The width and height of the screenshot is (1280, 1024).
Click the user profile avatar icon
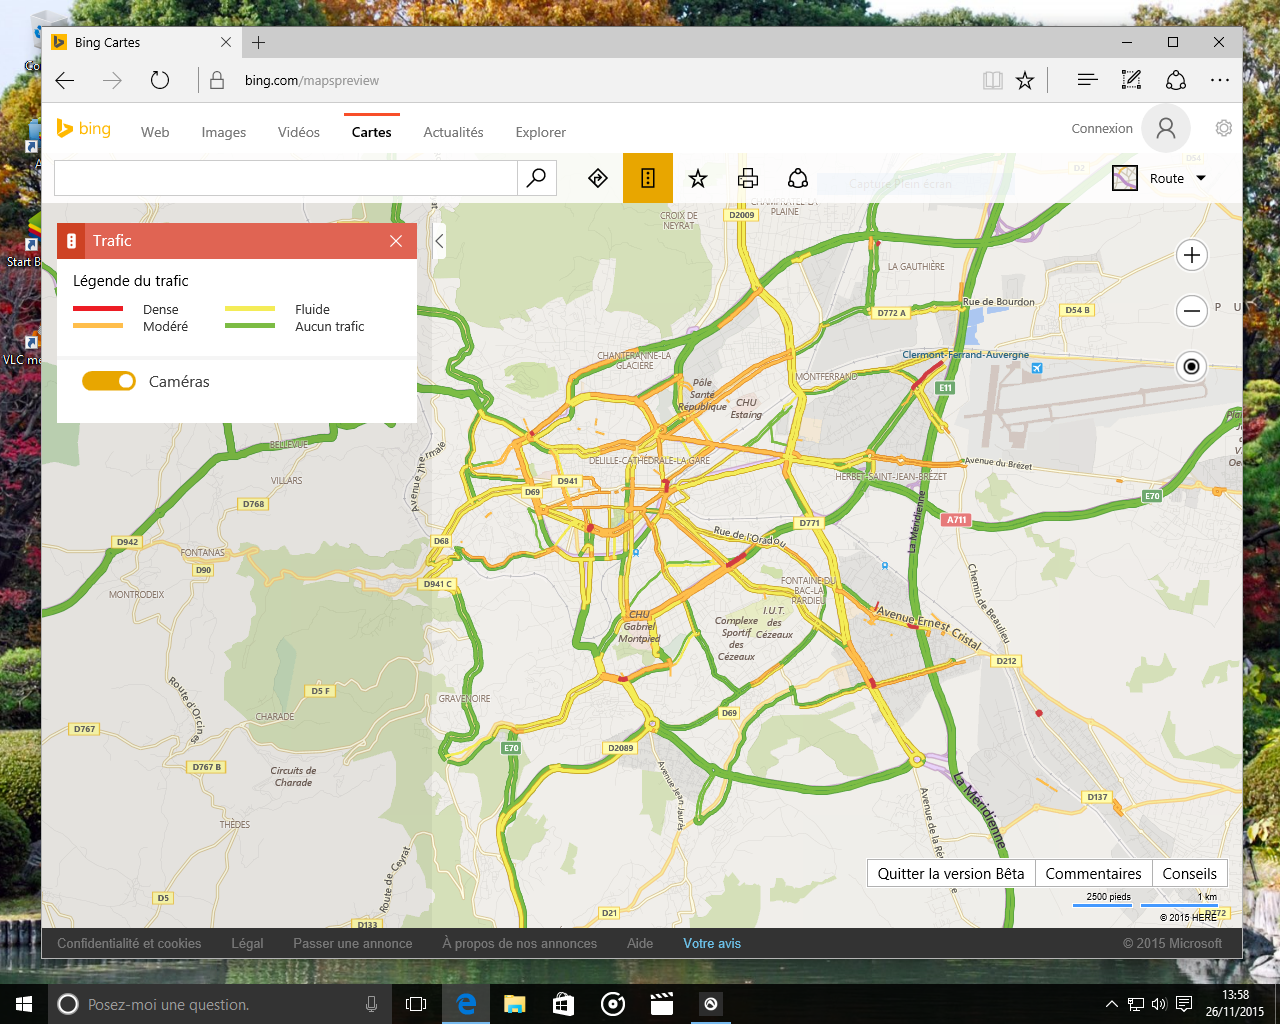tap(1166, 128)
